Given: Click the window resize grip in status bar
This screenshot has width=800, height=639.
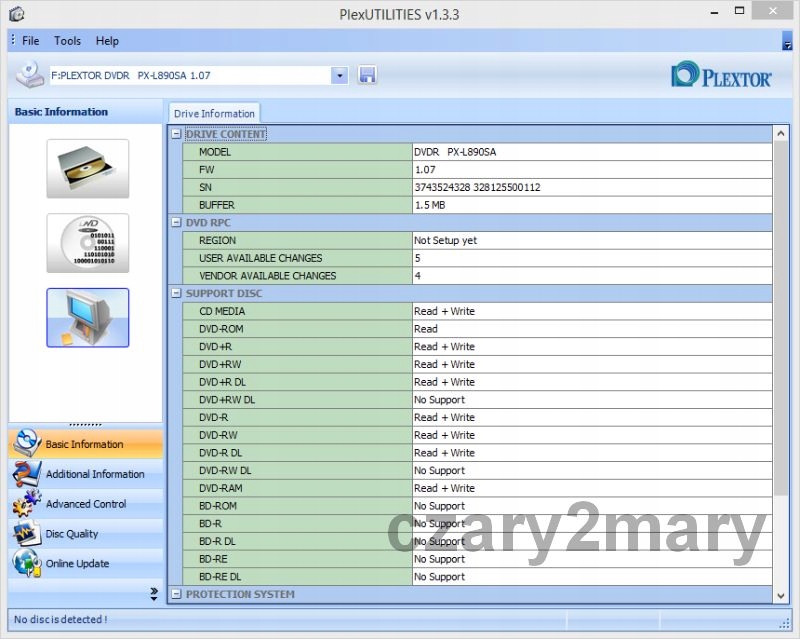Looking at the screenshot, I should (x=785, y=624).
